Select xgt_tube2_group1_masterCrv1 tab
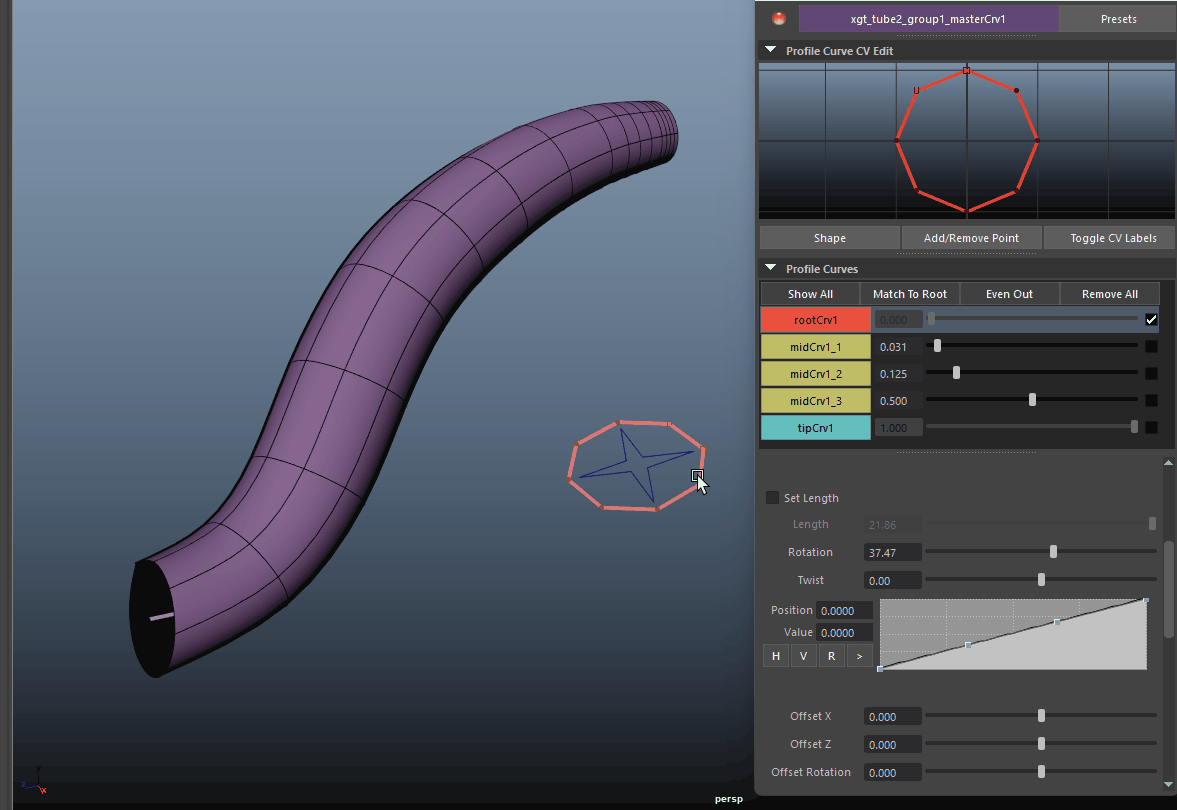 [927, 19]
